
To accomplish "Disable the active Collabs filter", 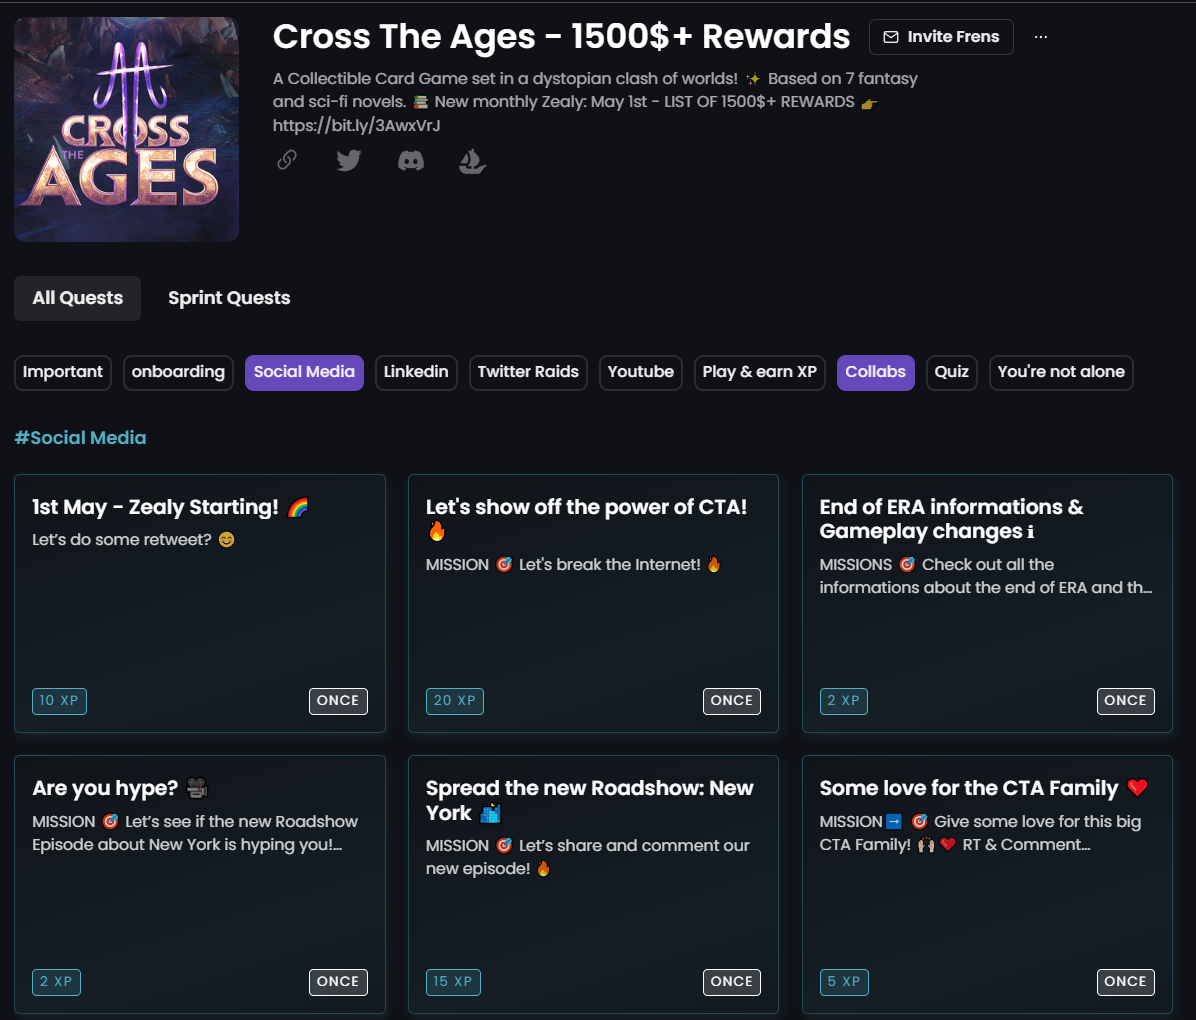I will (x=875, y=372).
